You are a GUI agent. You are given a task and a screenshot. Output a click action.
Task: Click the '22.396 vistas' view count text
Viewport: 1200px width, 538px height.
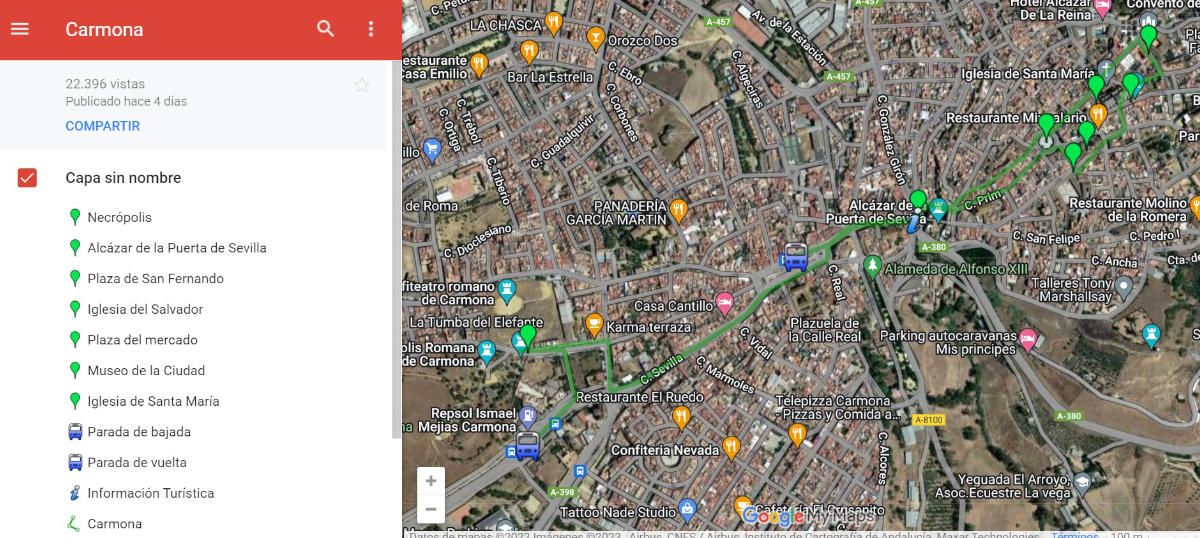(x=105, y=84)
